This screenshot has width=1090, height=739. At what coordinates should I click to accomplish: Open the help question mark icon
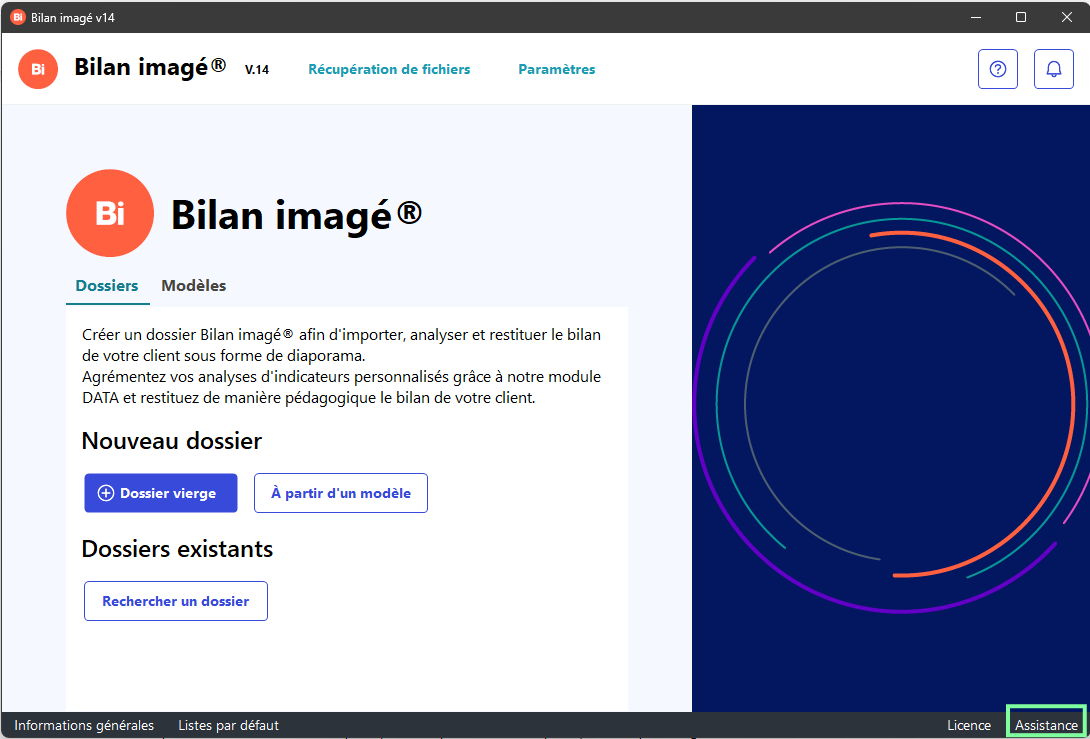[x=998, y=69]
